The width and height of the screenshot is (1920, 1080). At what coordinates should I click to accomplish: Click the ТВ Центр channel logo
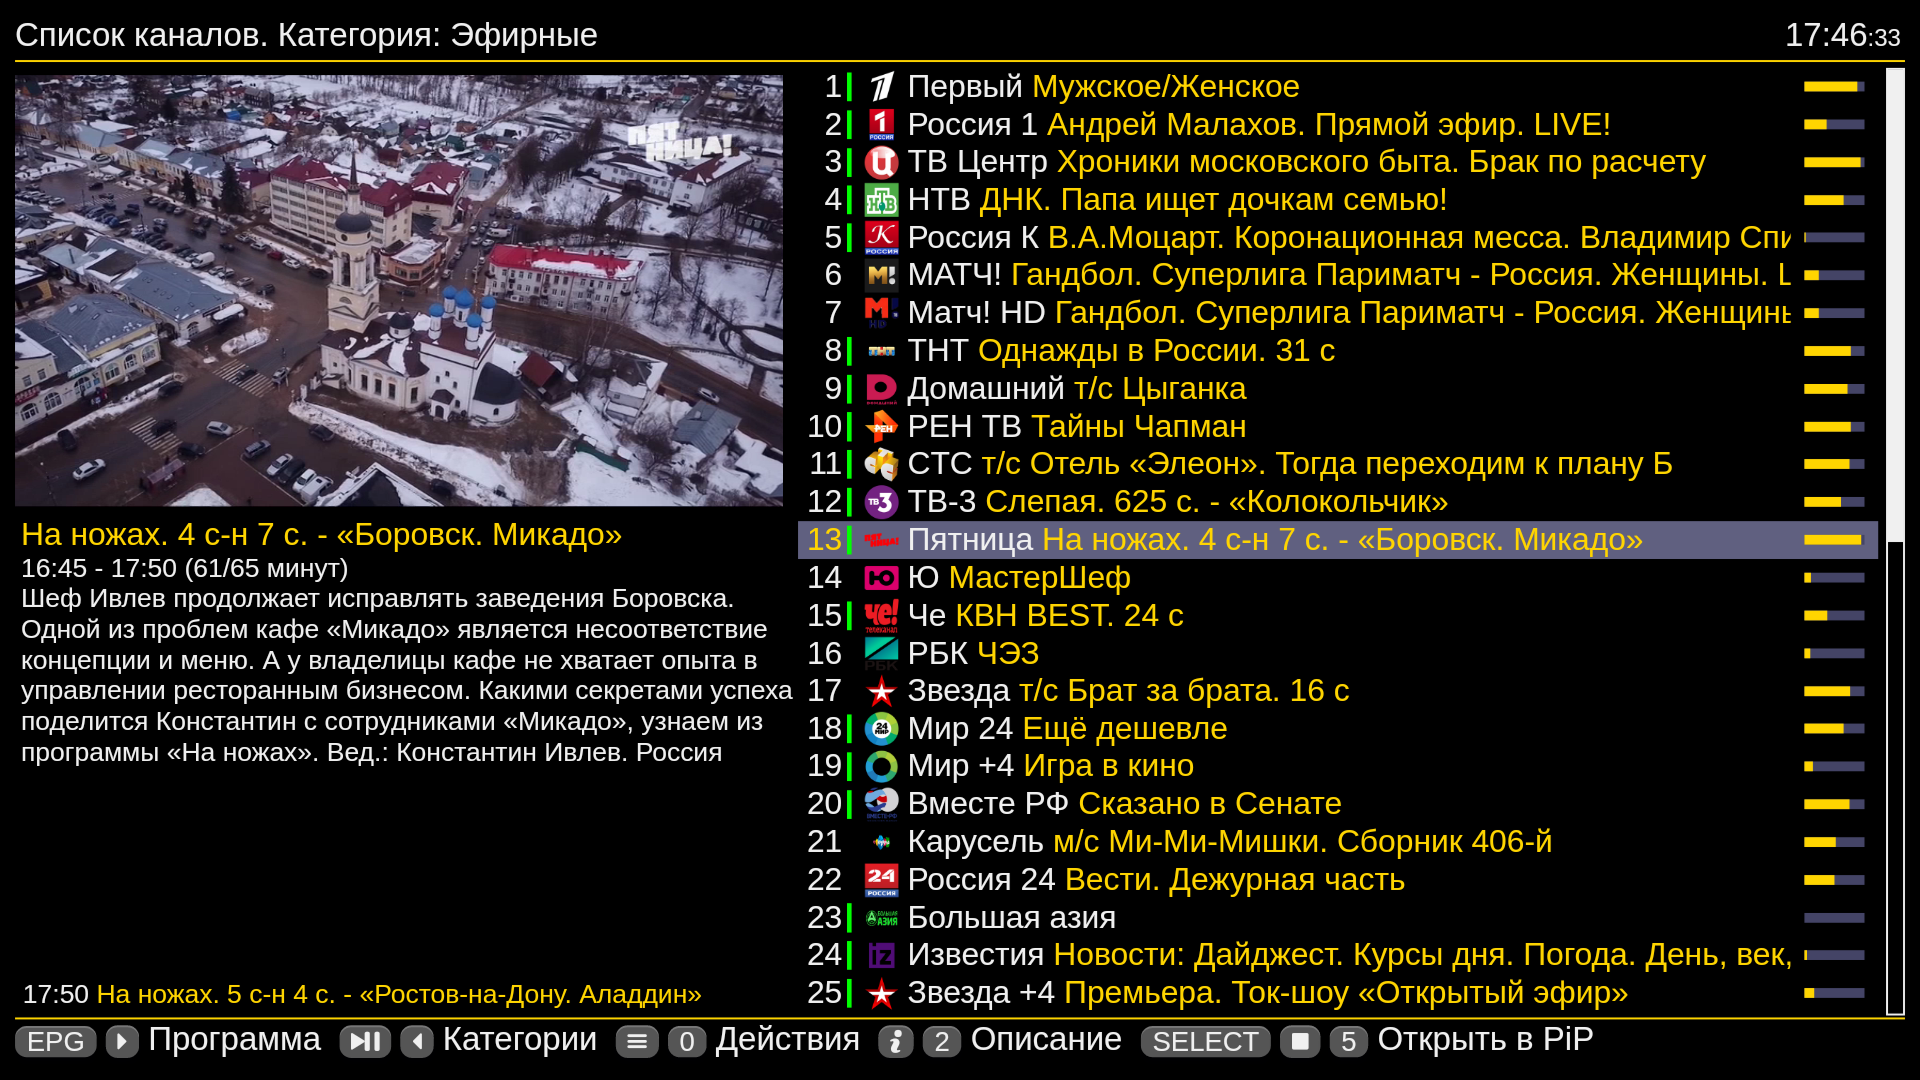point(881,162)
